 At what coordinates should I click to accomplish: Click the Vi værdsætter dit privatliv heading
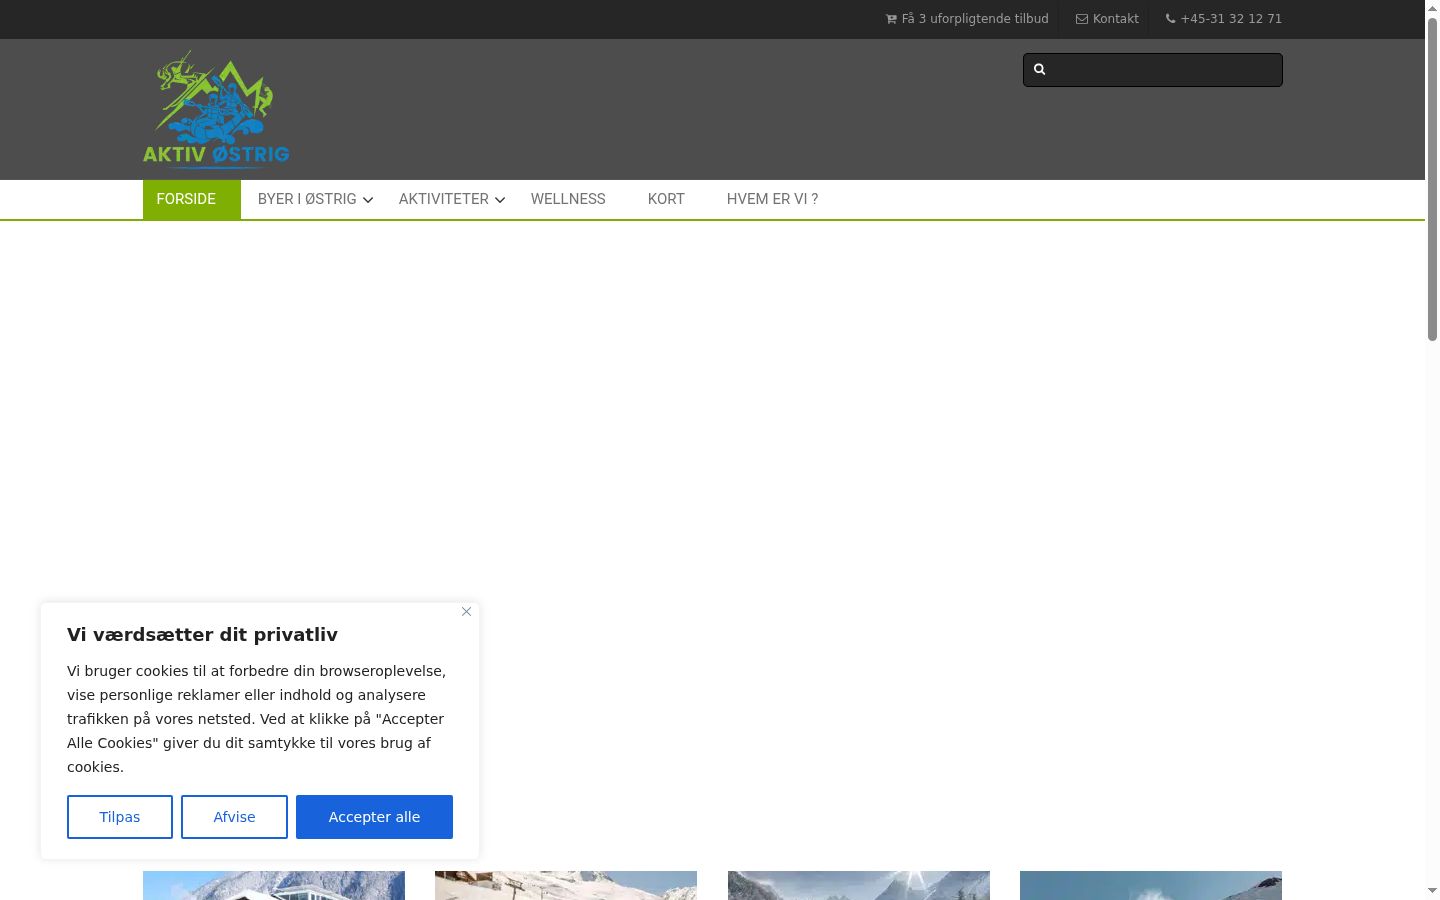click(202, 635)
